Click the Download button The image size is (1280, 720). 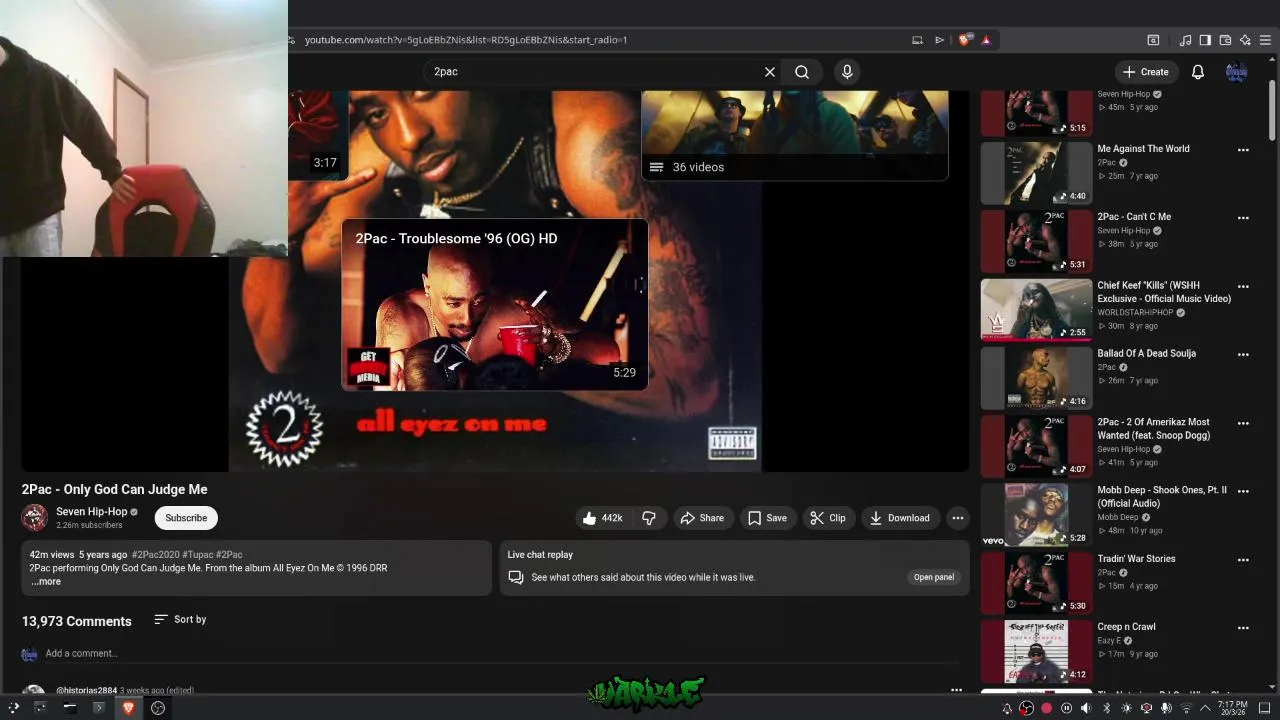pyautogui.click(x=900, y=518)
